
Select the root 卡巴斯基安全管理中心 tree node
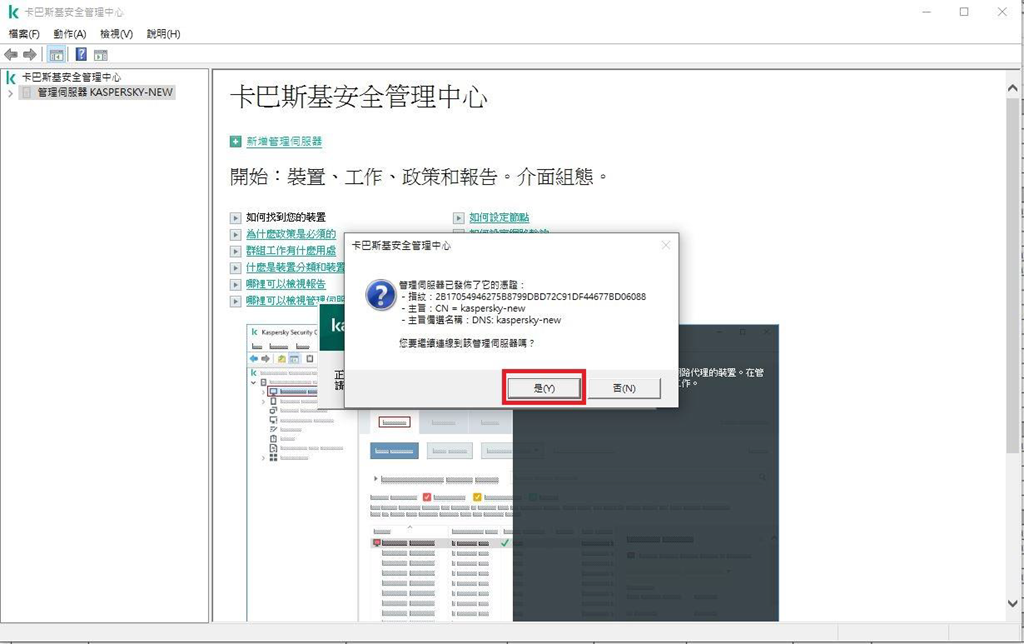[x=71, y=77]
